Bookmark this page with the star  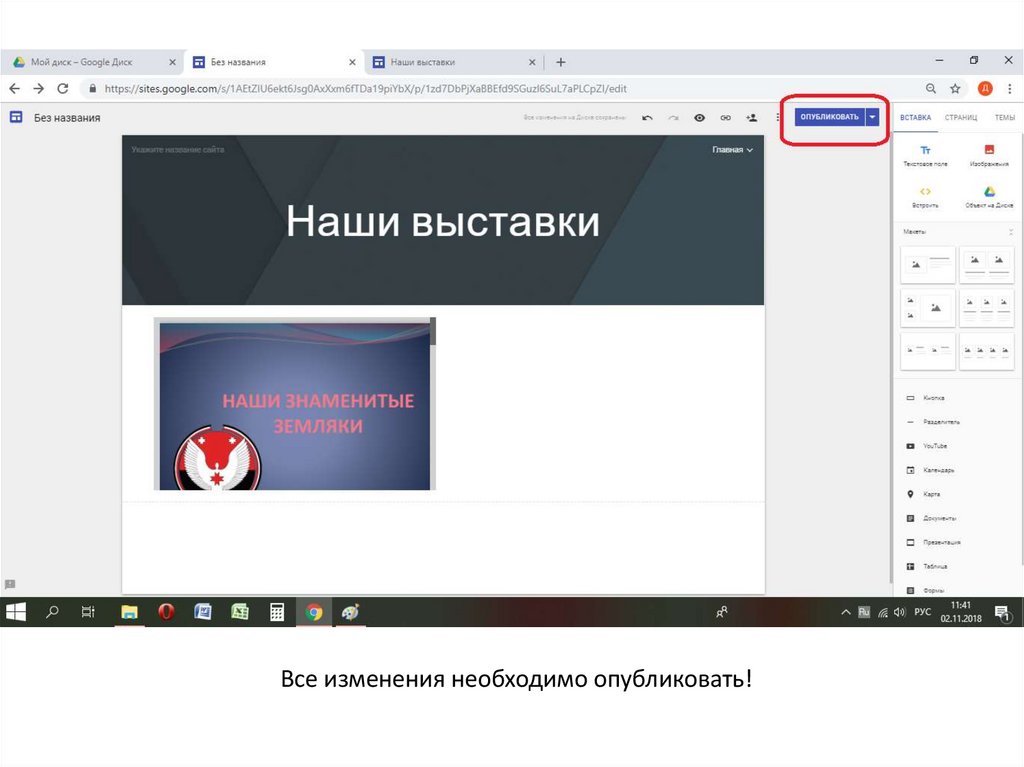[x=955, y=88]
